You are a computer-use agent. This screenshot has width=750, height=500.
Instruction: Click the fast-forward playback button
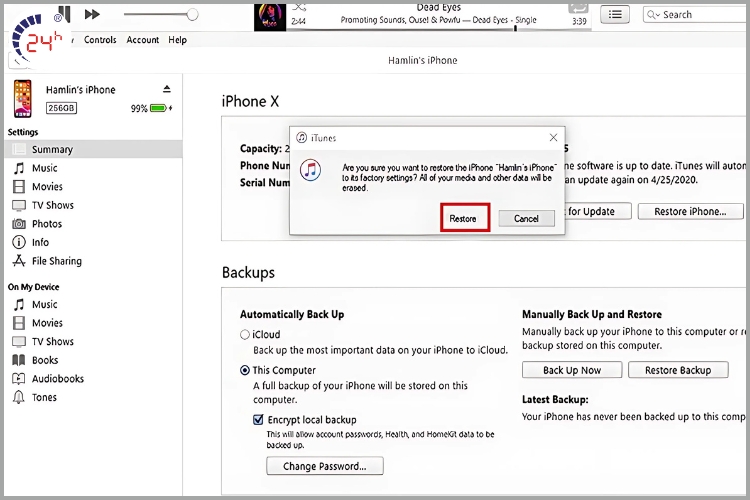tap(92, 14)
